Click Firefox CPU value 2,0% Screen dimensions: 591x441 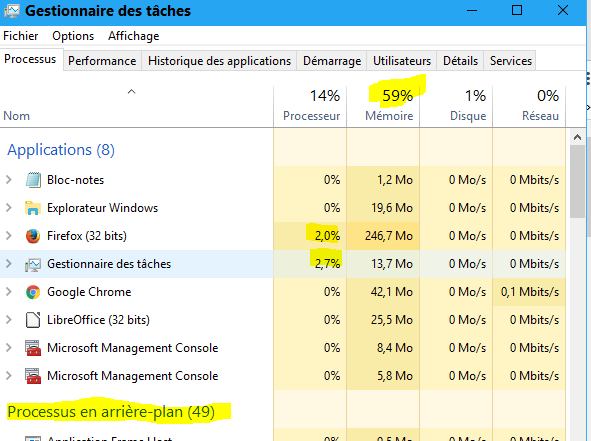coord(327,236)
